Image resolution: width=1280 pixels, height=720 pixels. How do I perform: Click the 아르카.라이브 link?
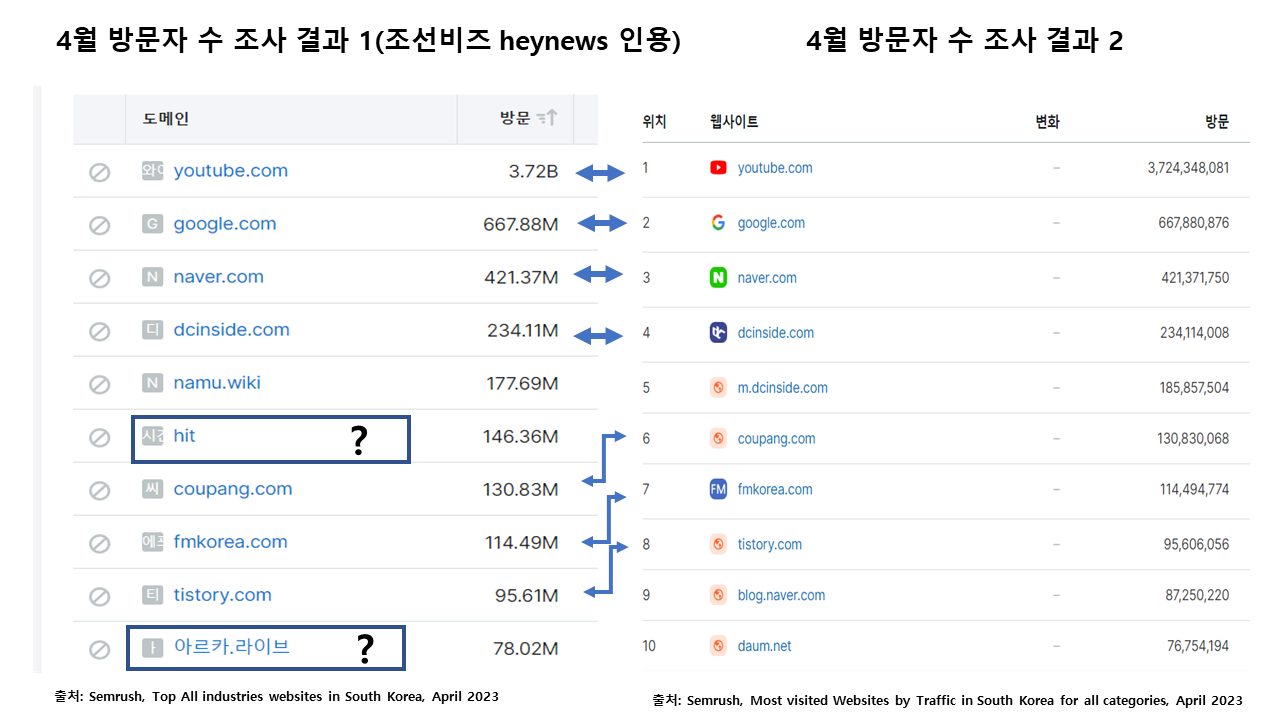point(230,648)
